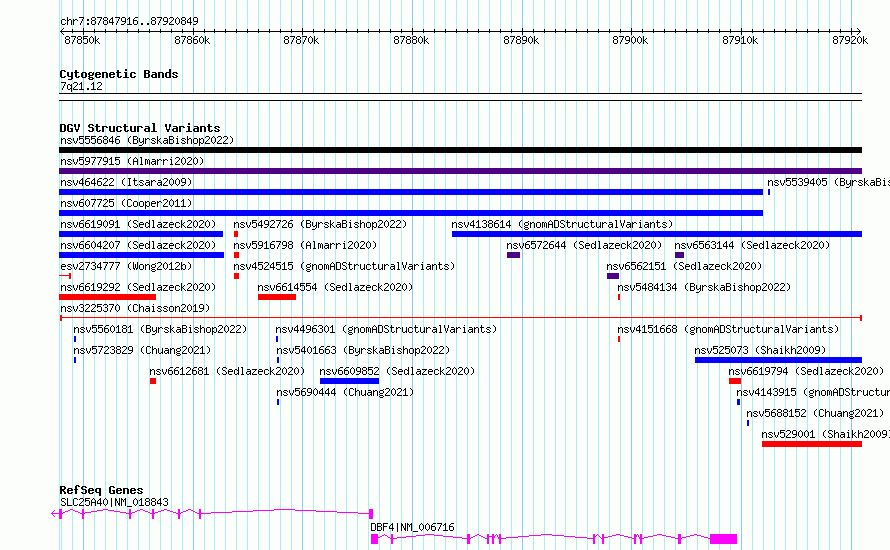Click the nsv464622 (Itsara2009) label
The height and width of the screenshot is (550, 890).
point(126,182)
